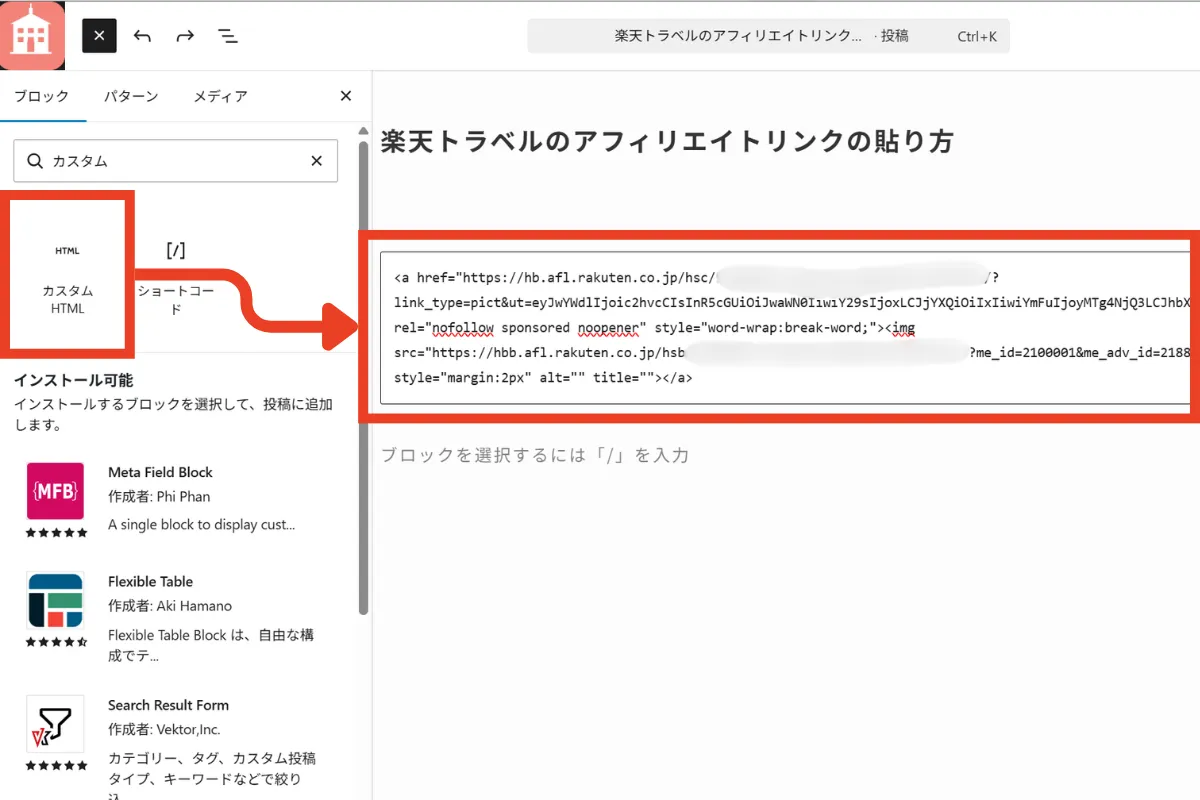This screenshot has width=1200, height=800.
Task: Close the inserter panel with X
Action: coord(346,96)
